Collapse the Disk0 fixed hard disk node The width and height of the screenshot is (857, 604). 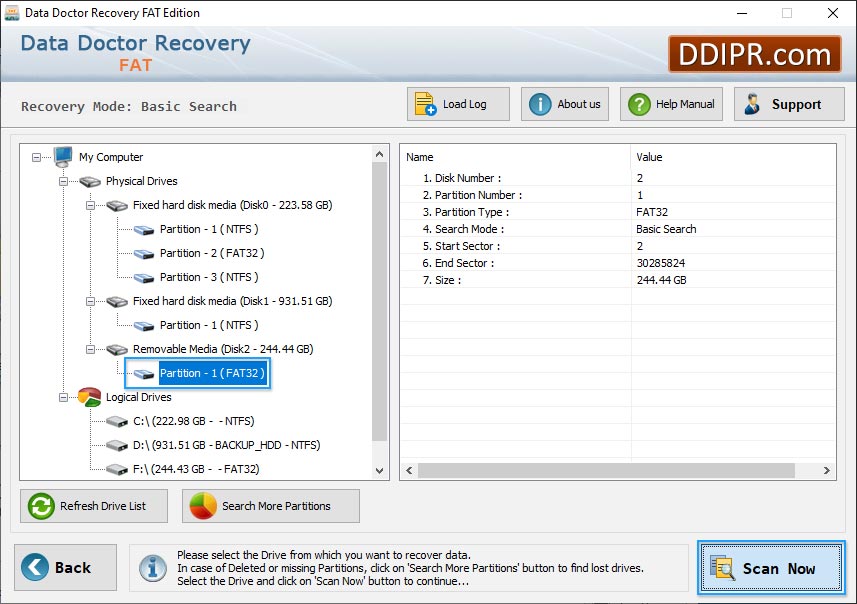pyautogui.click(x=91, y=206)
